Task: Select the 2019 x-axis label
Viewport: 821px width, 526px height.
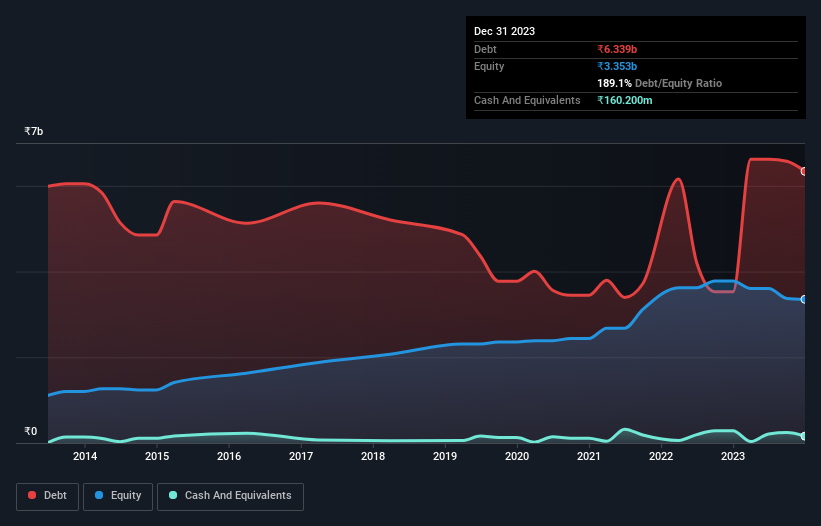Action: [445, 456]
